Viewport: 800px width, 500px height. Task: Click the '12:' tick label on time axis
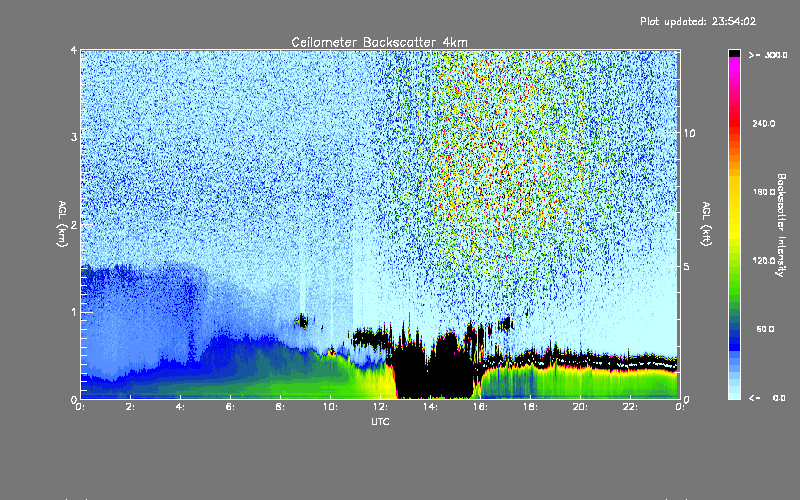[x=380, y=407]
